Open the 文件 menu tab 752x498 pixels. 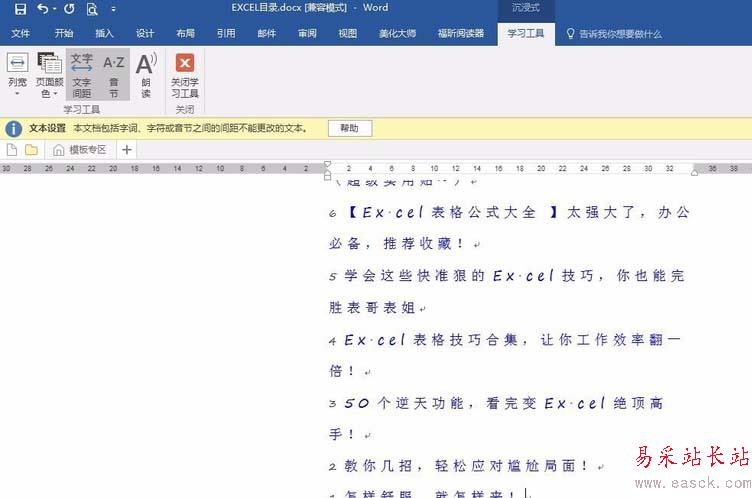coord(21,33)
